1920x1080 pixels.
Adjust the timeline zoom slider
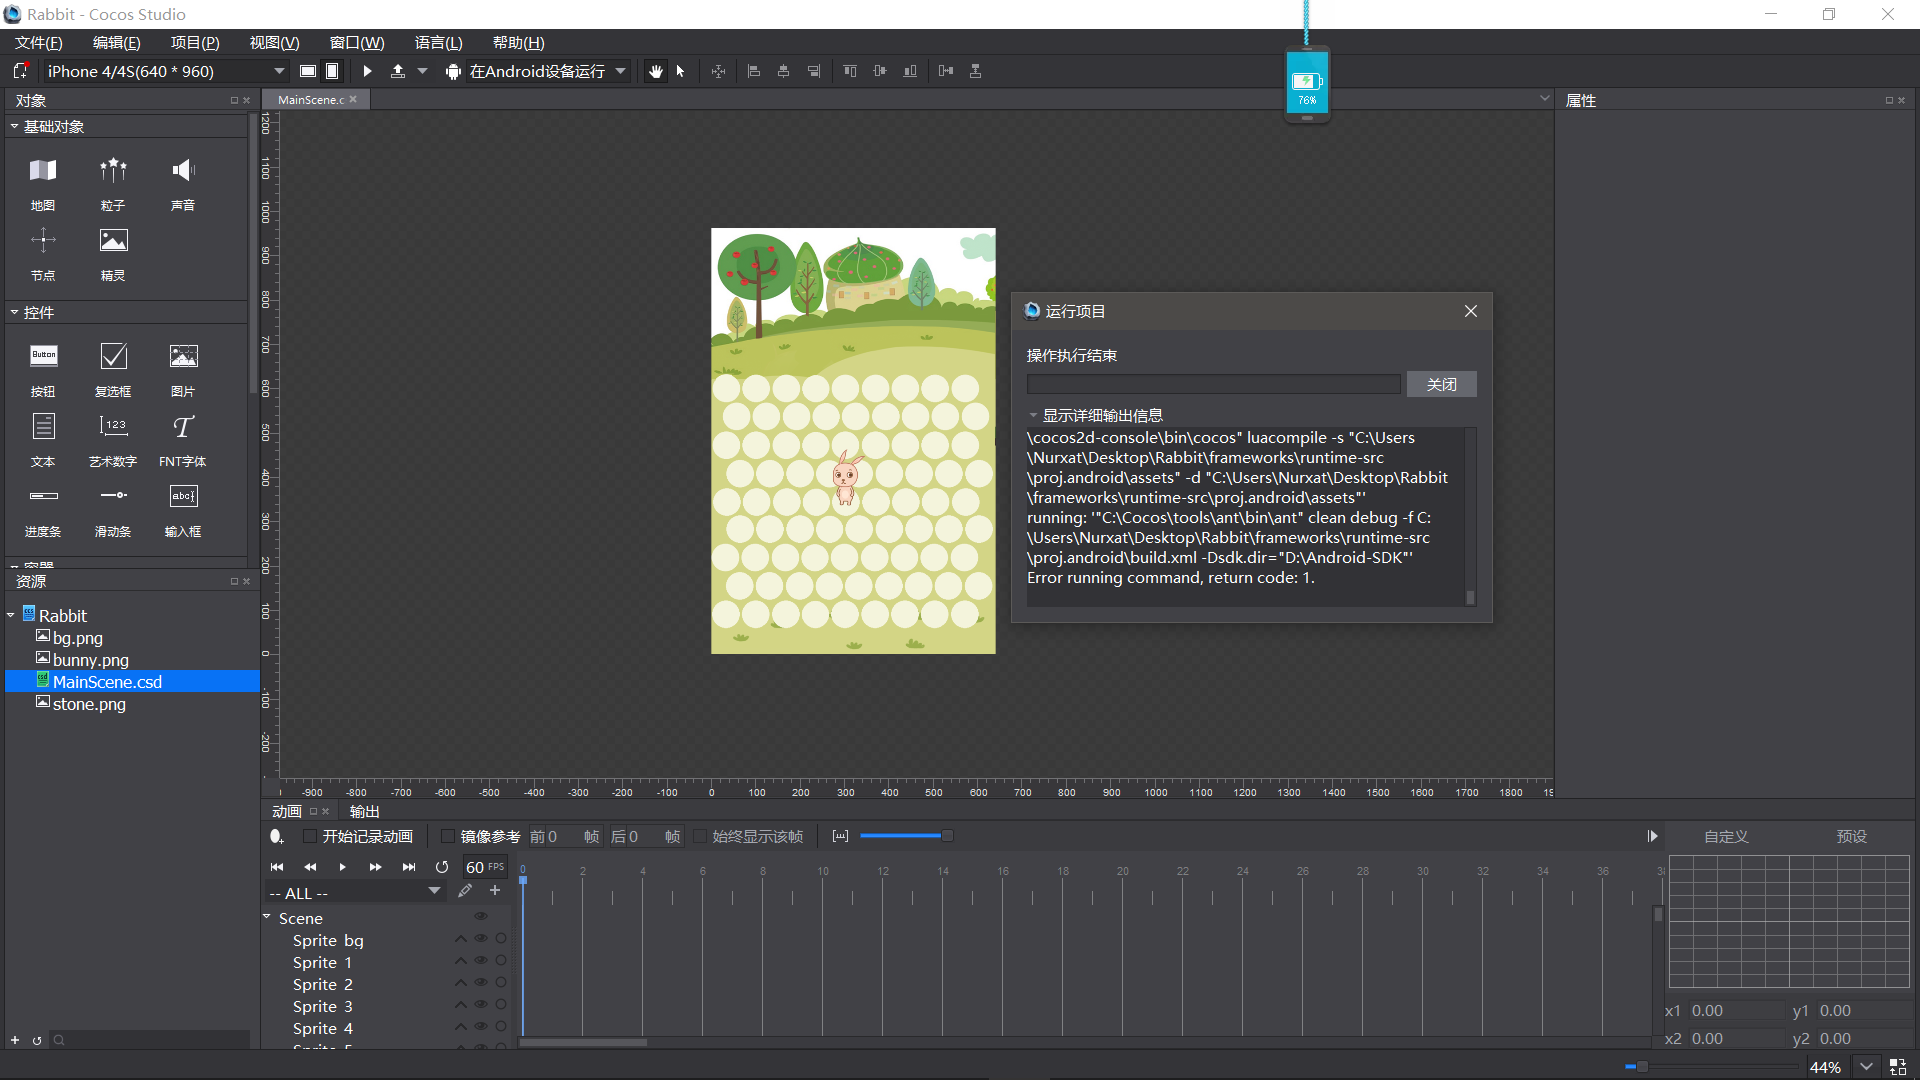click(945, 836)
